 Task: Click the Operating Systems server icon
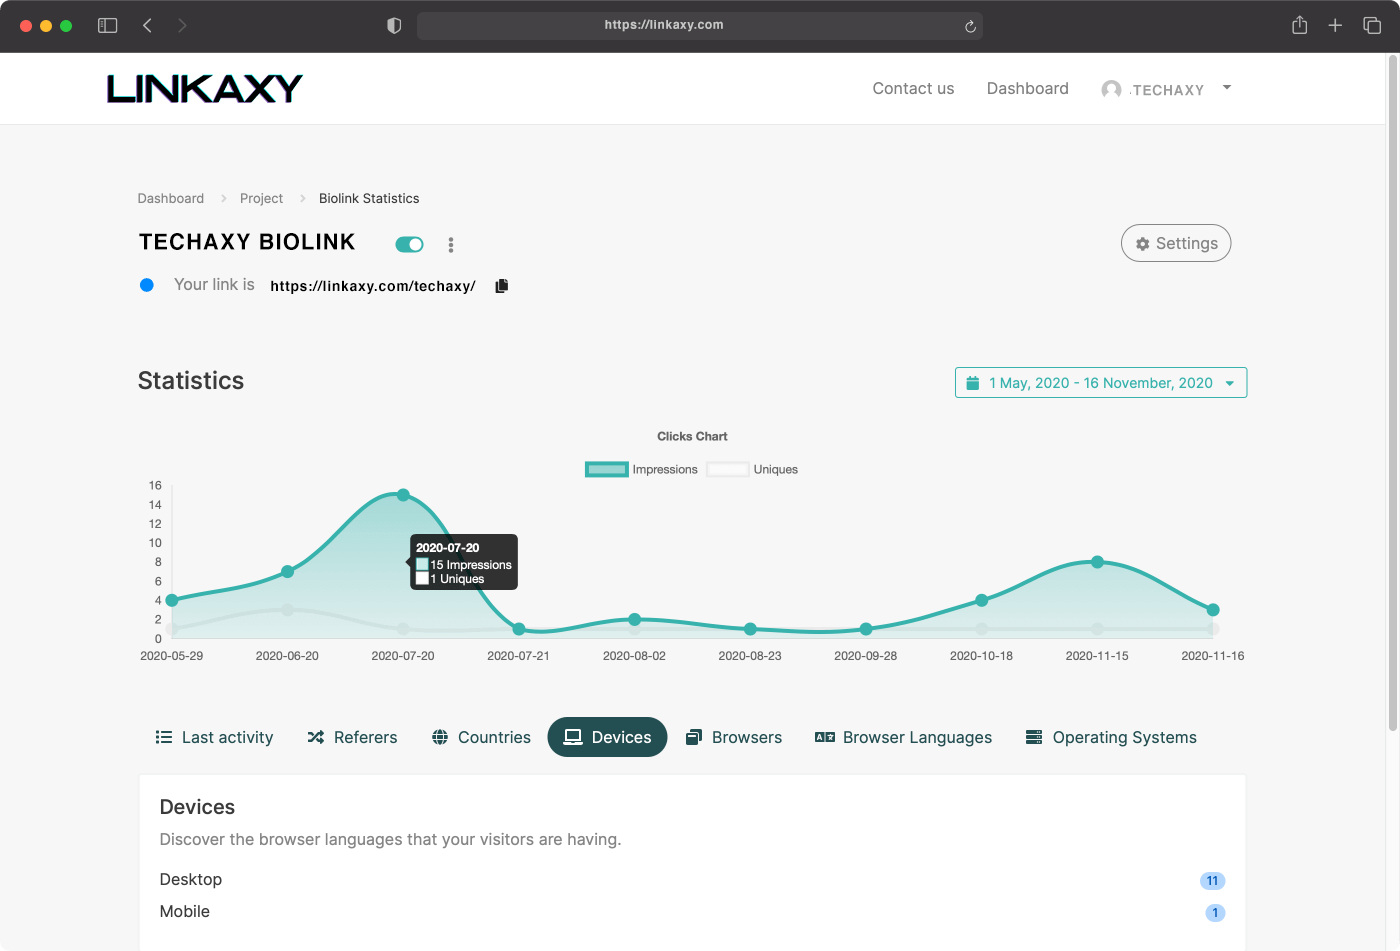tap(1034, 737)
